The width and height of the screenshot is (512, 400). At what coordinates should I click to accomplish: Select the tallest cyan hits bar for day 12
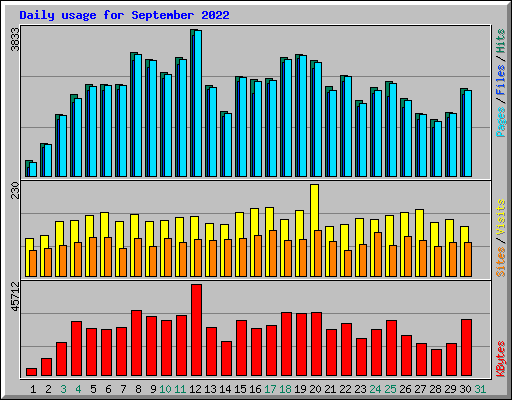[x=198, y=103]
